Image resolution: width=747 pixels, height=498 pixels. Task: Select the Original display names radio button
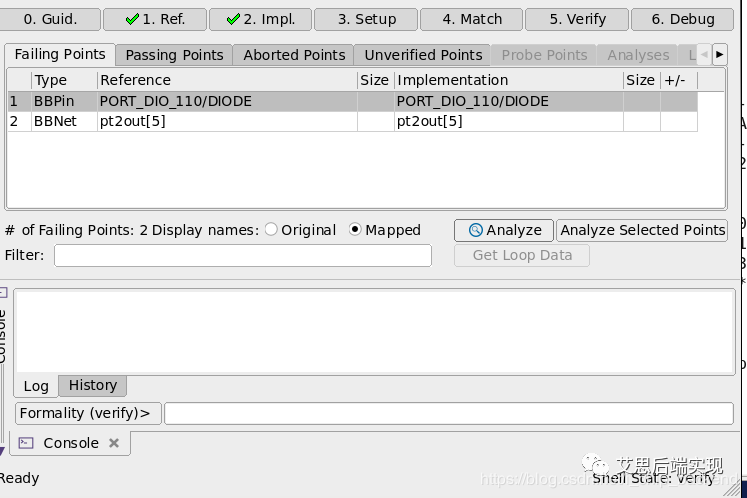271,230
